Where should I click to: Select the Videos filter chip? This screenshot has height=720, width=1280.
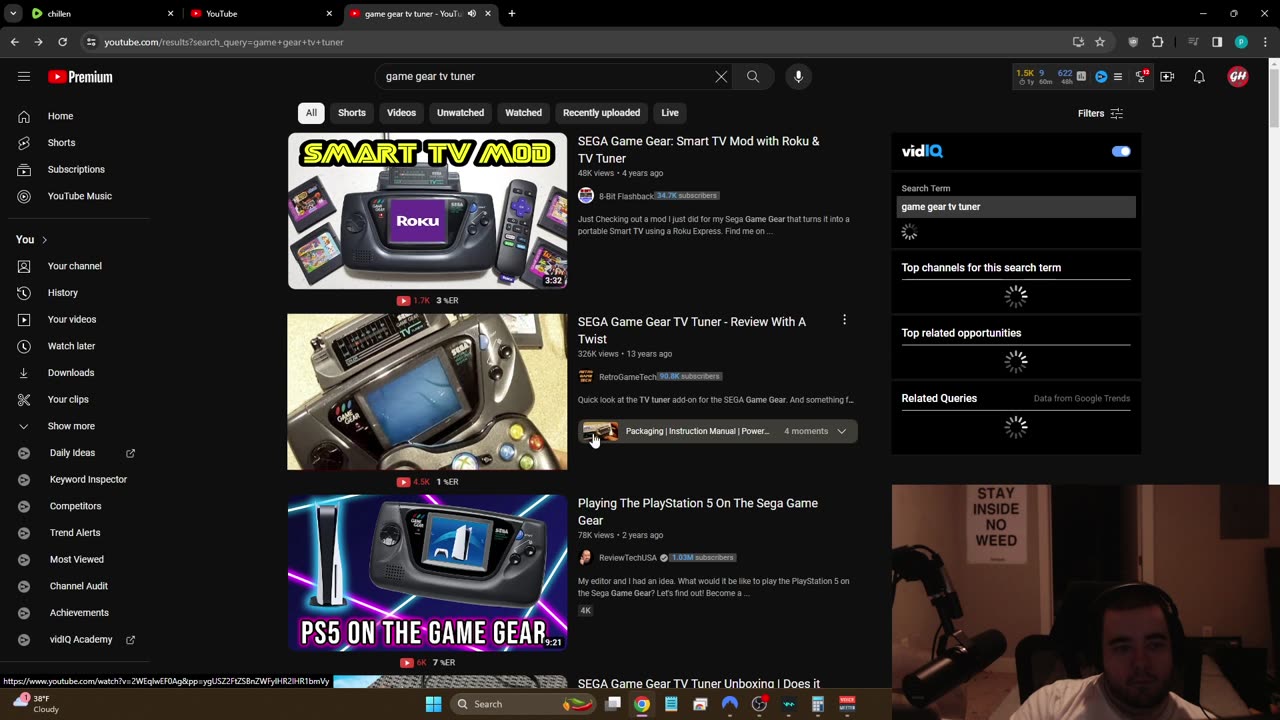401,113
